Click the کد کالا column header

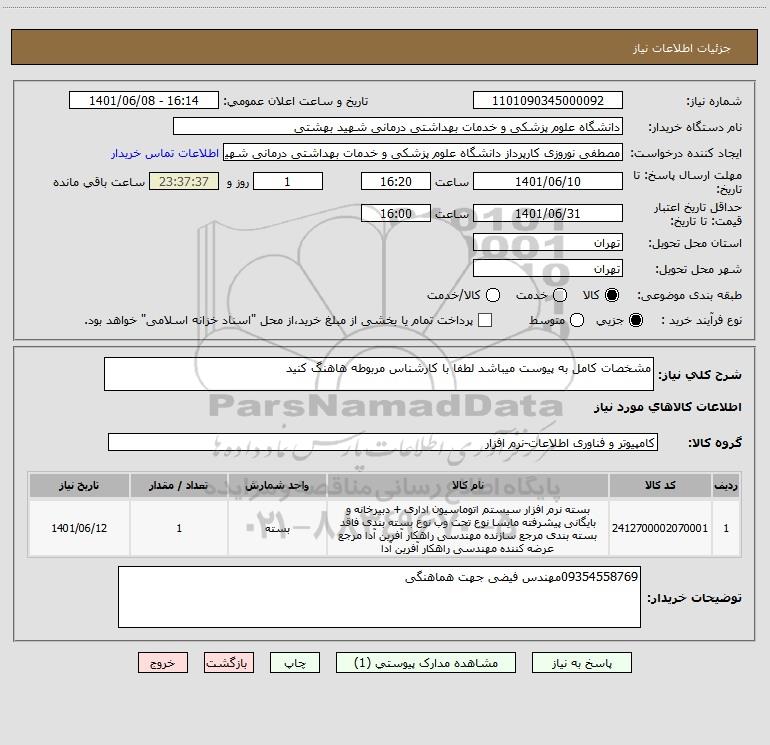pos(660,485)
